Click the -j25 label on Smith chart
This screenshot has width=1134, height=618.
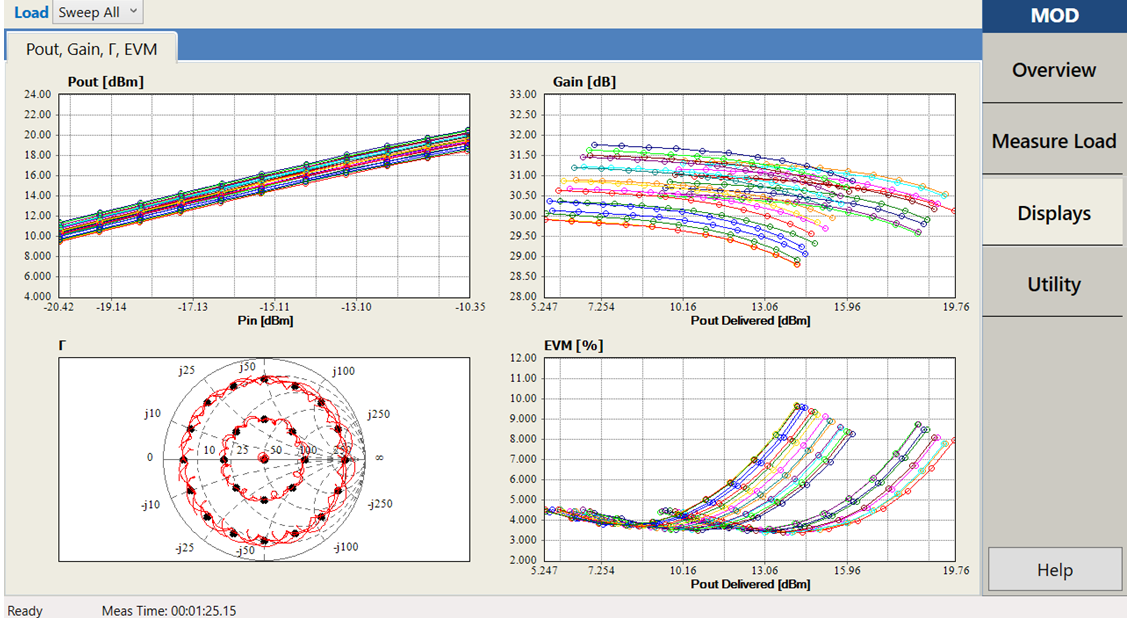[184, 548]
